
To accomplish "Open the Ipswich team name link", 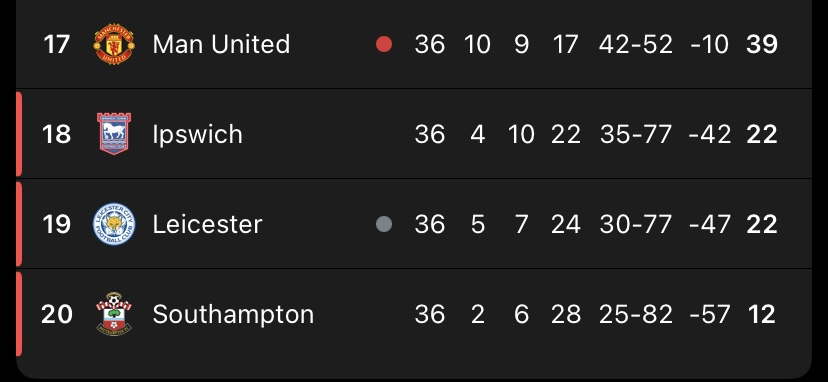I will (x=197, y=135).
